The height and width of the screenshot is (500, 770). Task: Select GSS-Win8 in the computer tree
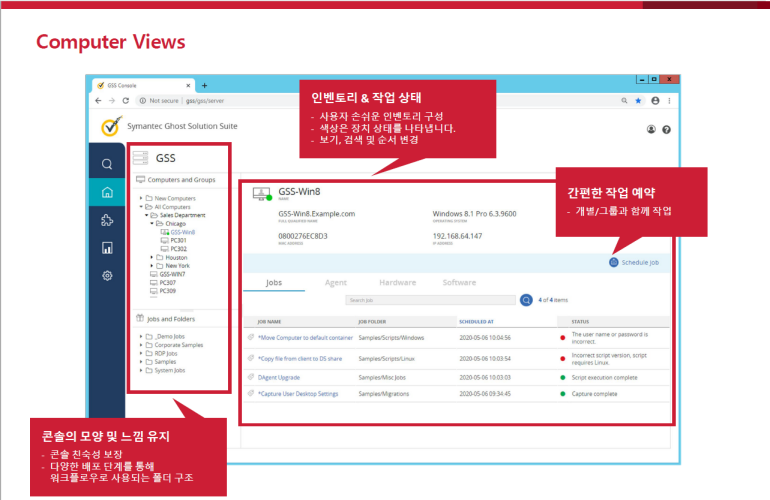pyautogui.click(x=183, y=232)
